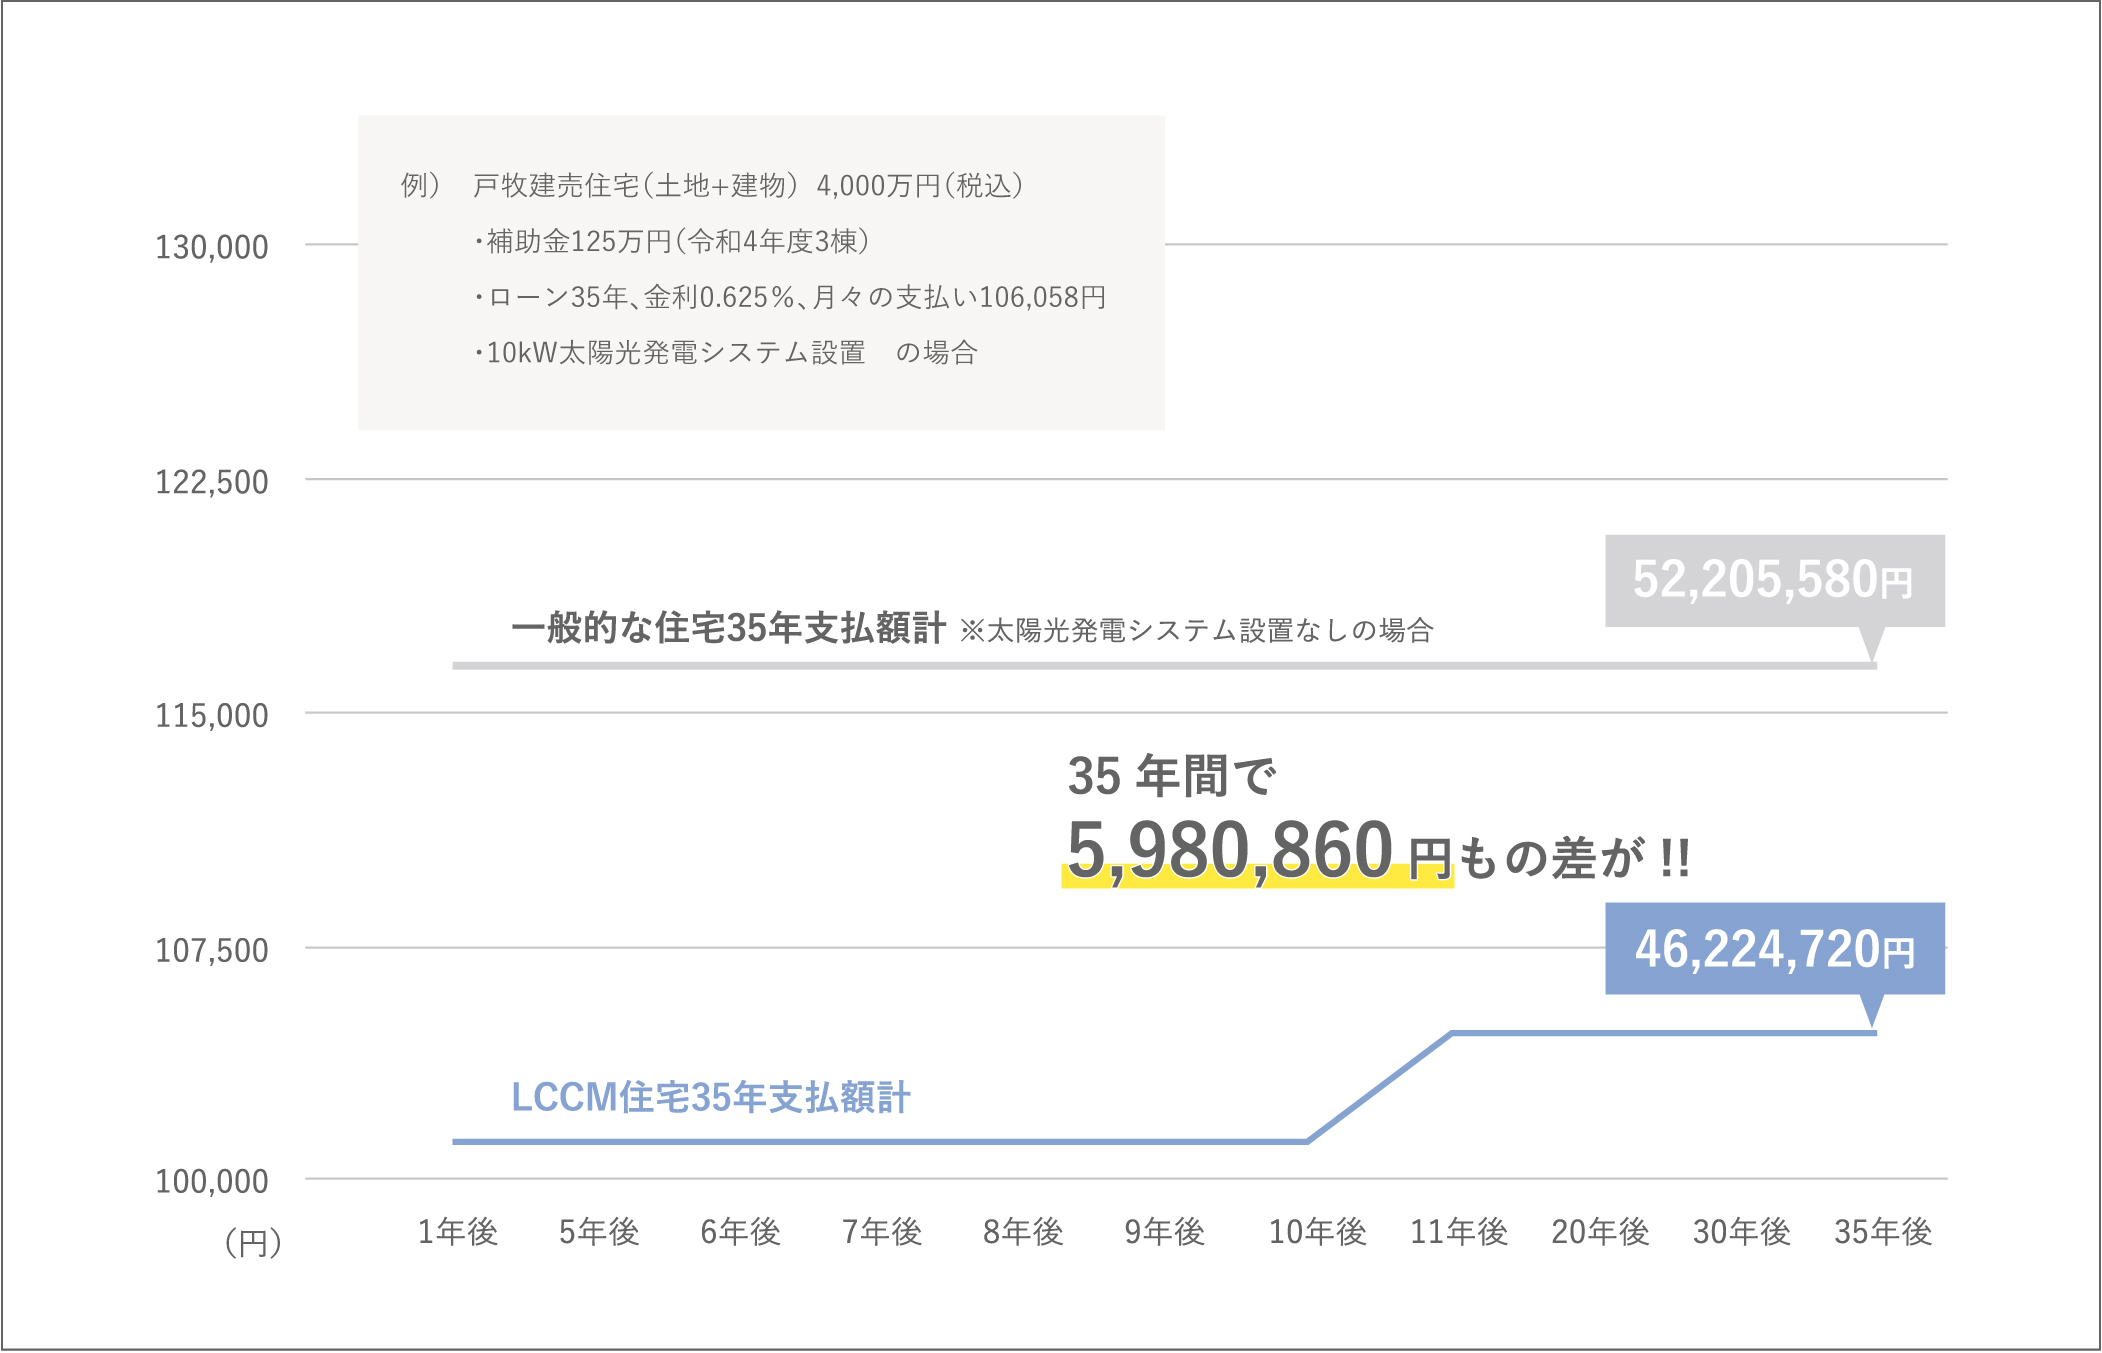Click the 一般的な住宅35年支払額計 series label
2102x1353 pixels.
pos(728,628)
